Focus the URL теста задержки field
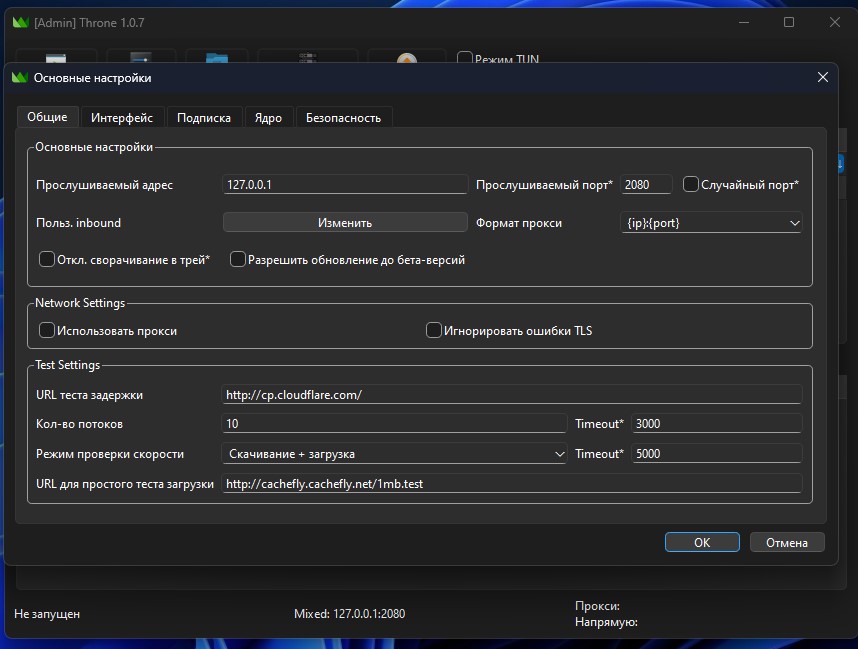 [x=511, y=394]
